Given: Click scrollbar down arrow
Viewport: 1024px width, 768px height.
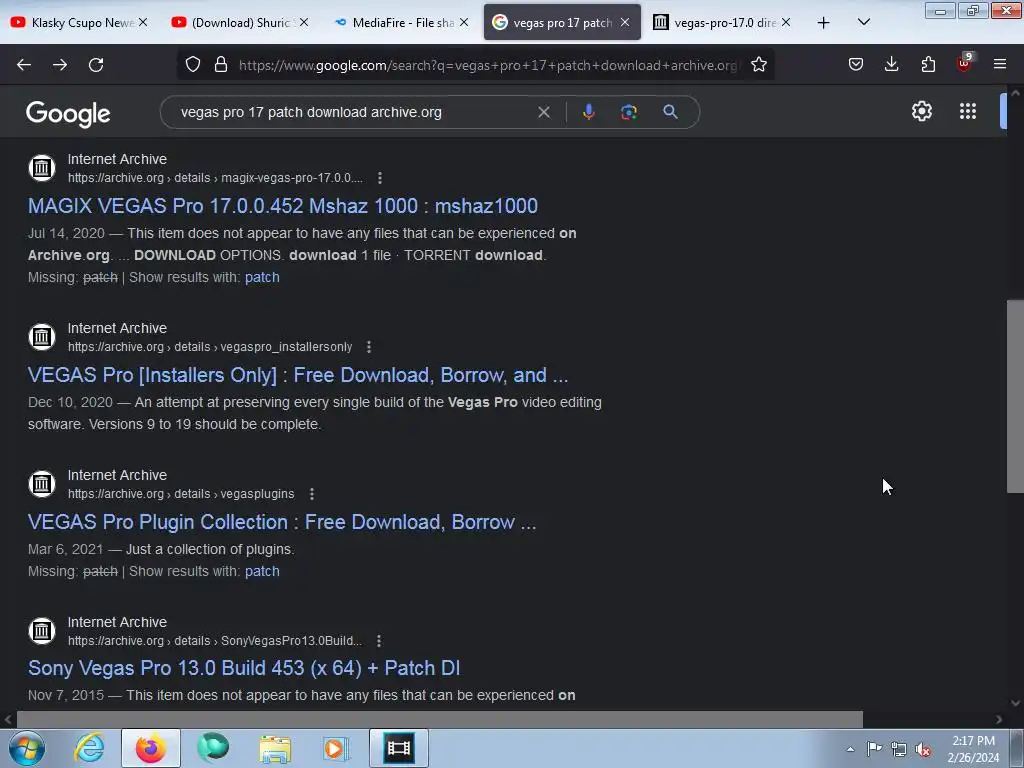Looking at the screenshot, I should coord(1015,703).
